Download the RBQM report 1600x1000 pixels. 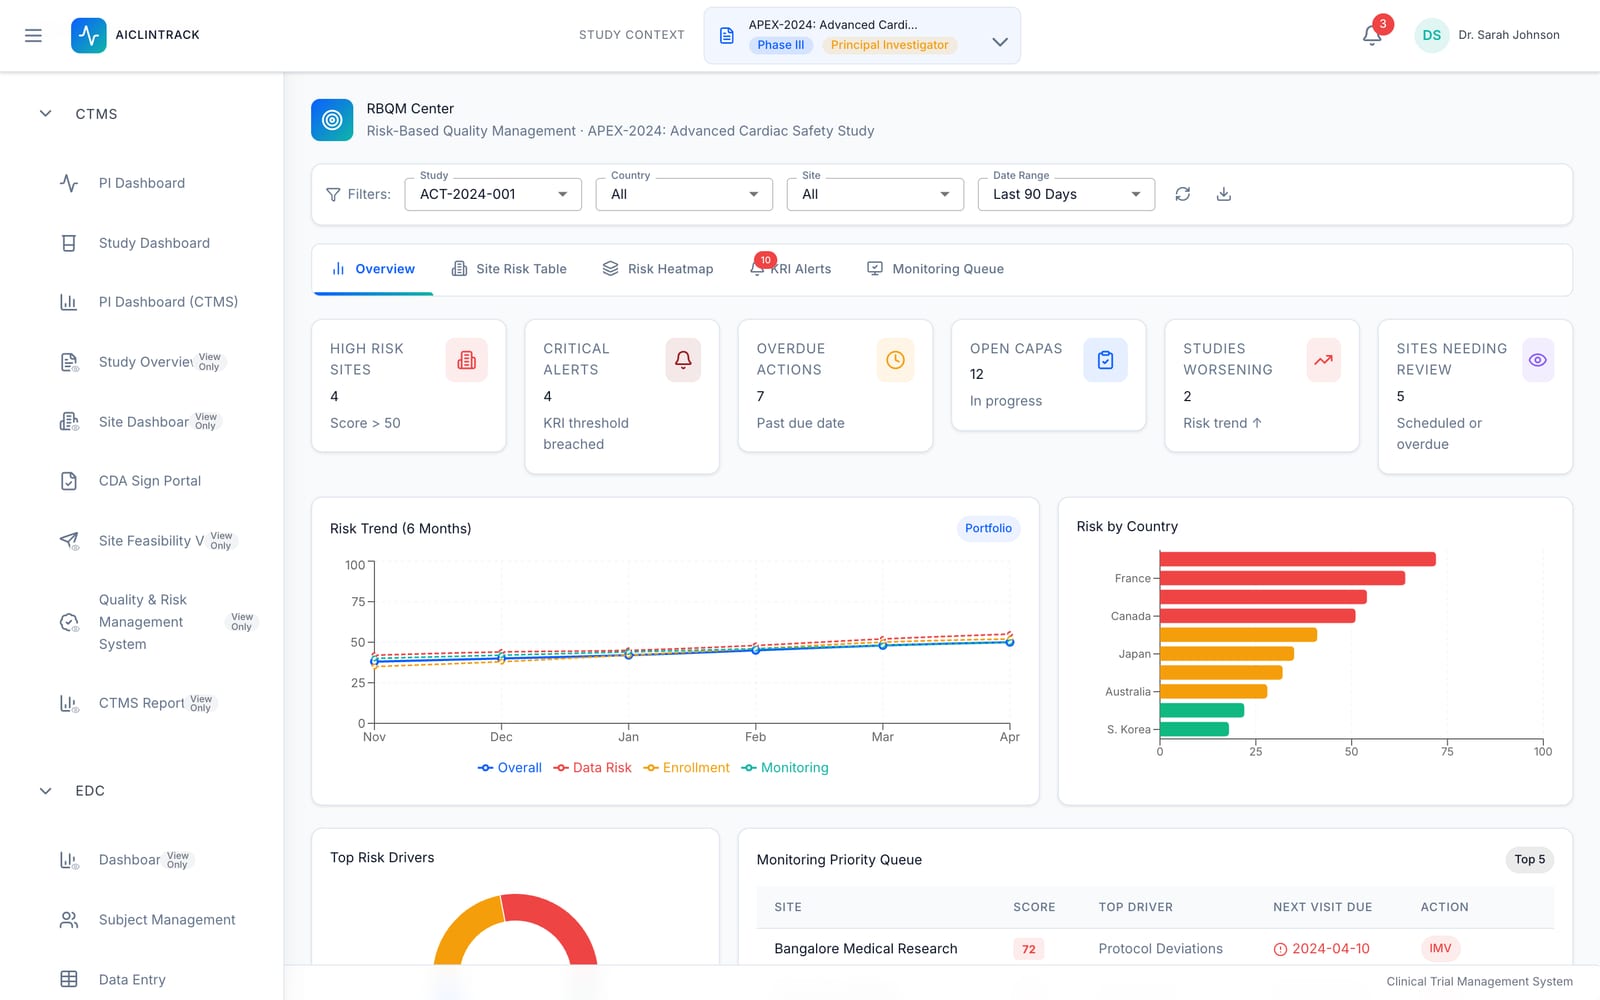[1224, 194]
